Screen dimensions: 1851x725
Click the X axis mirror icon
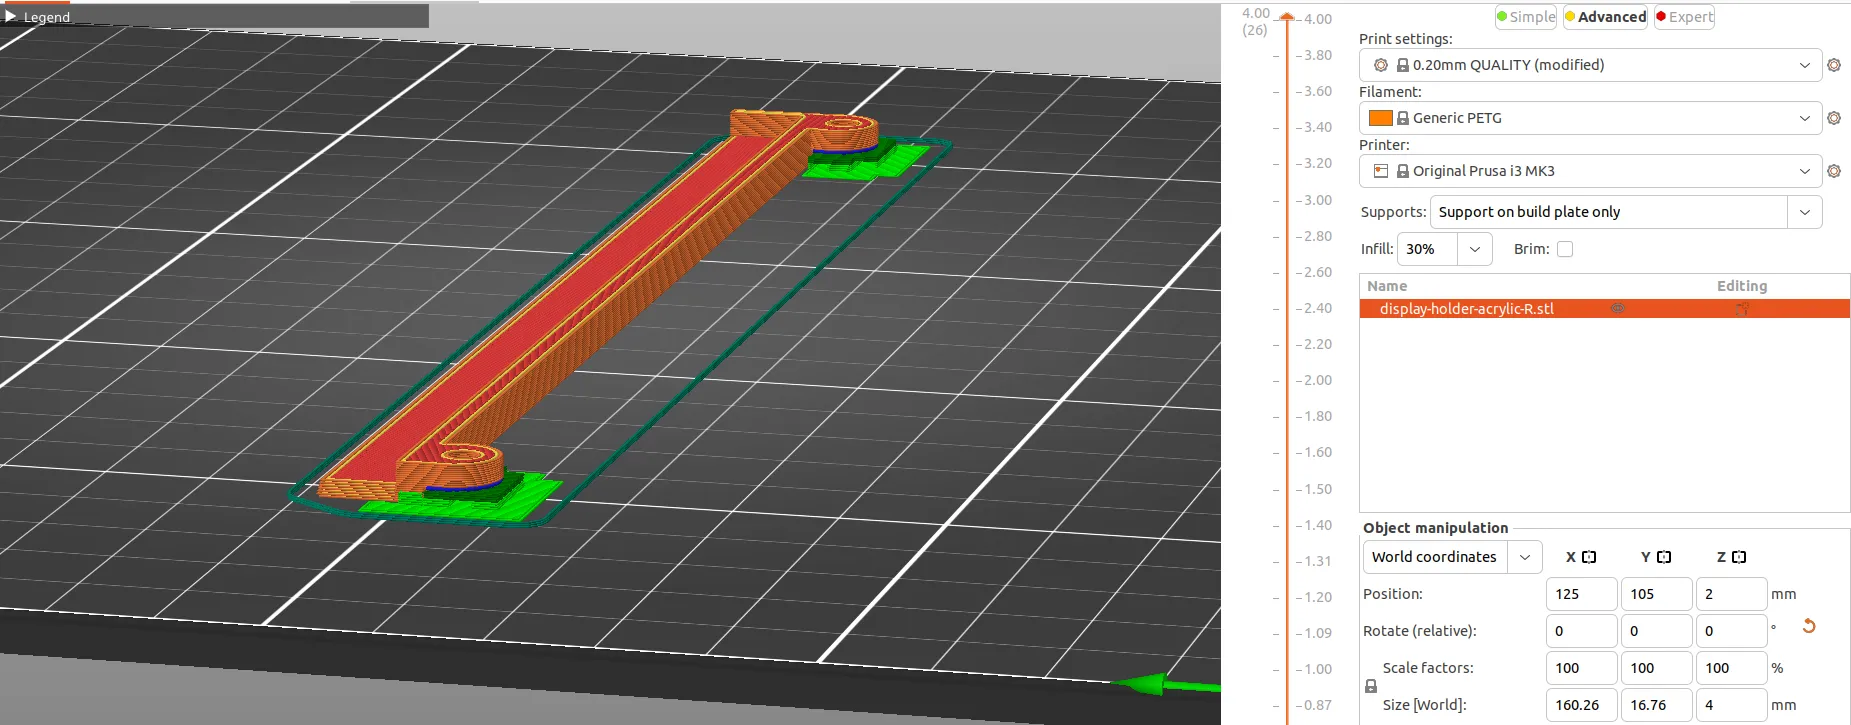pyautogui.click(x=1589, y=557)
